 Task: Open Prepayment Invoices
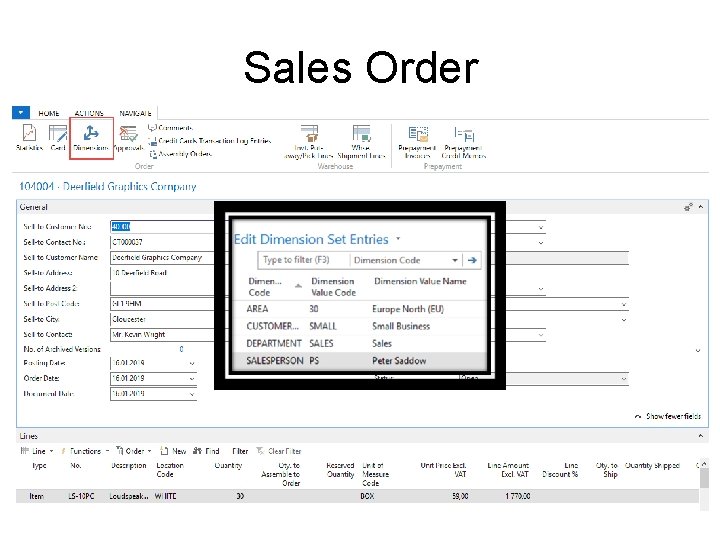[417, 141]
